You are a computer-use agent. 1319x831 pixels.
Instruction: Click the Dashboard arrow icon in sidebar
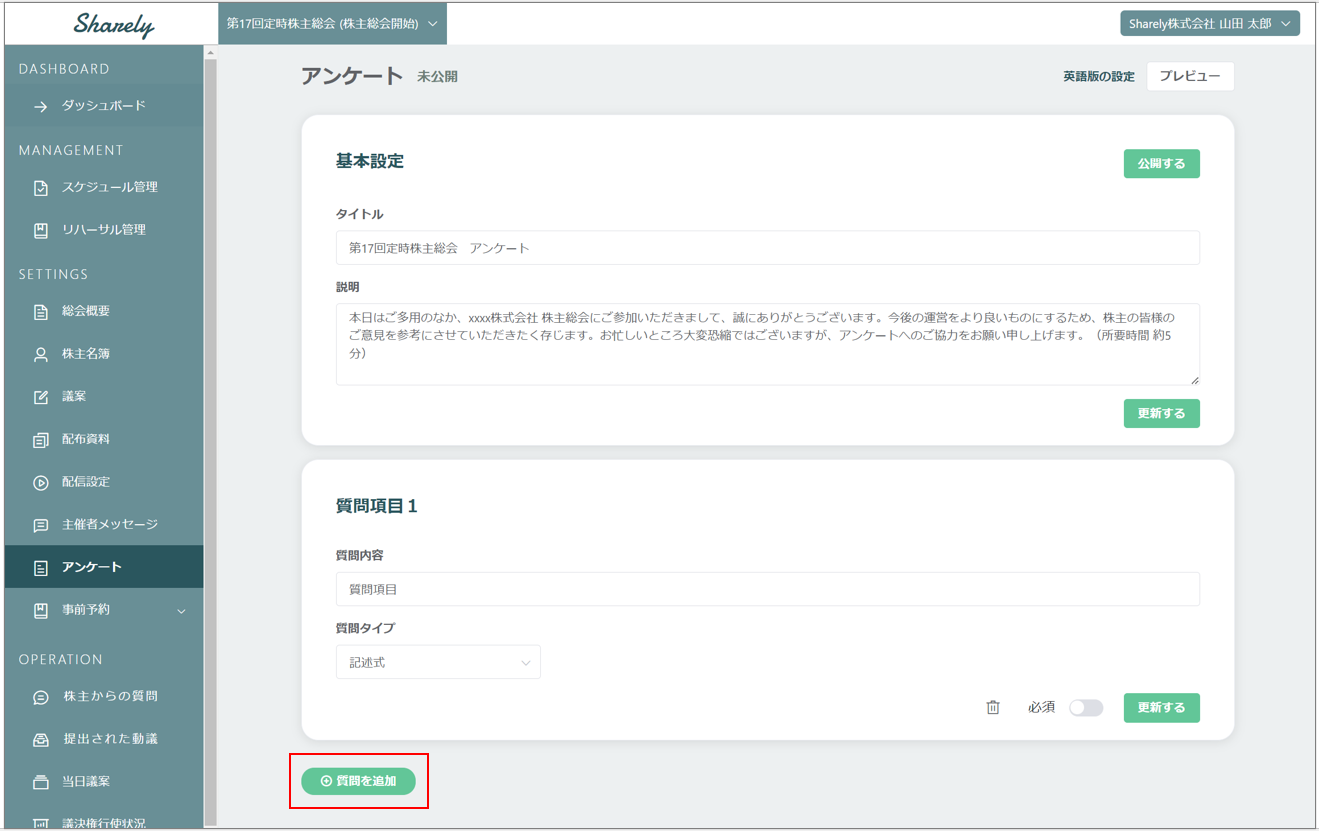[x=41, y=106]
